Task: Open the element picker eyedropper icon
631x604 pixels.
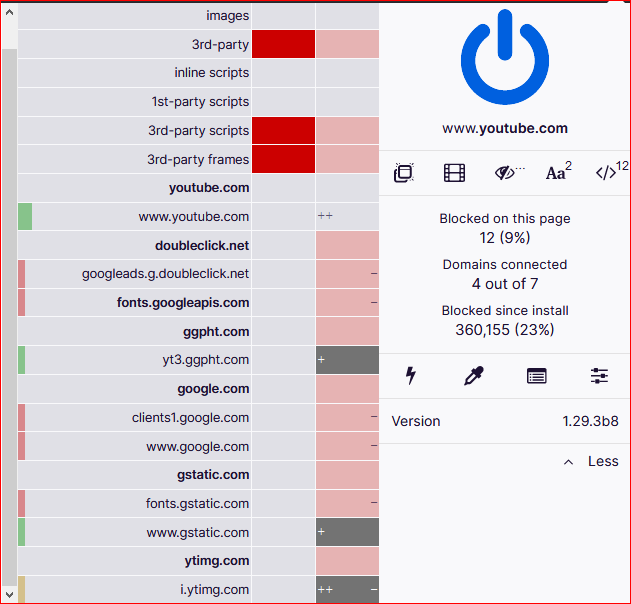Action: (x=474, y=376)
